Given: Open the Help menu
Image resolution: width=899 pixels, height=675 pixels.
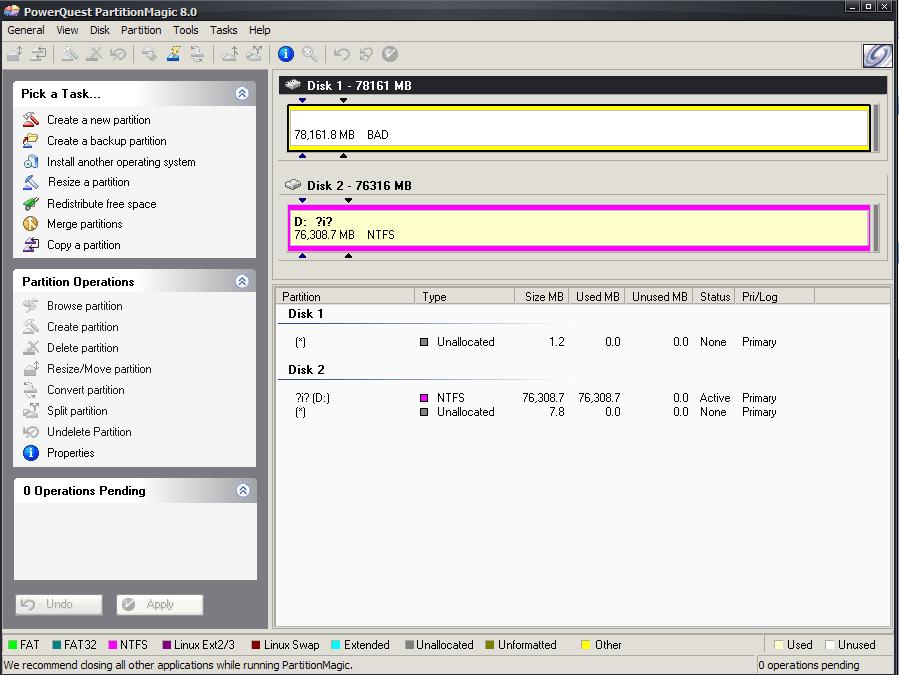Looking at the screenshot, I should click(x=260, y=30).
